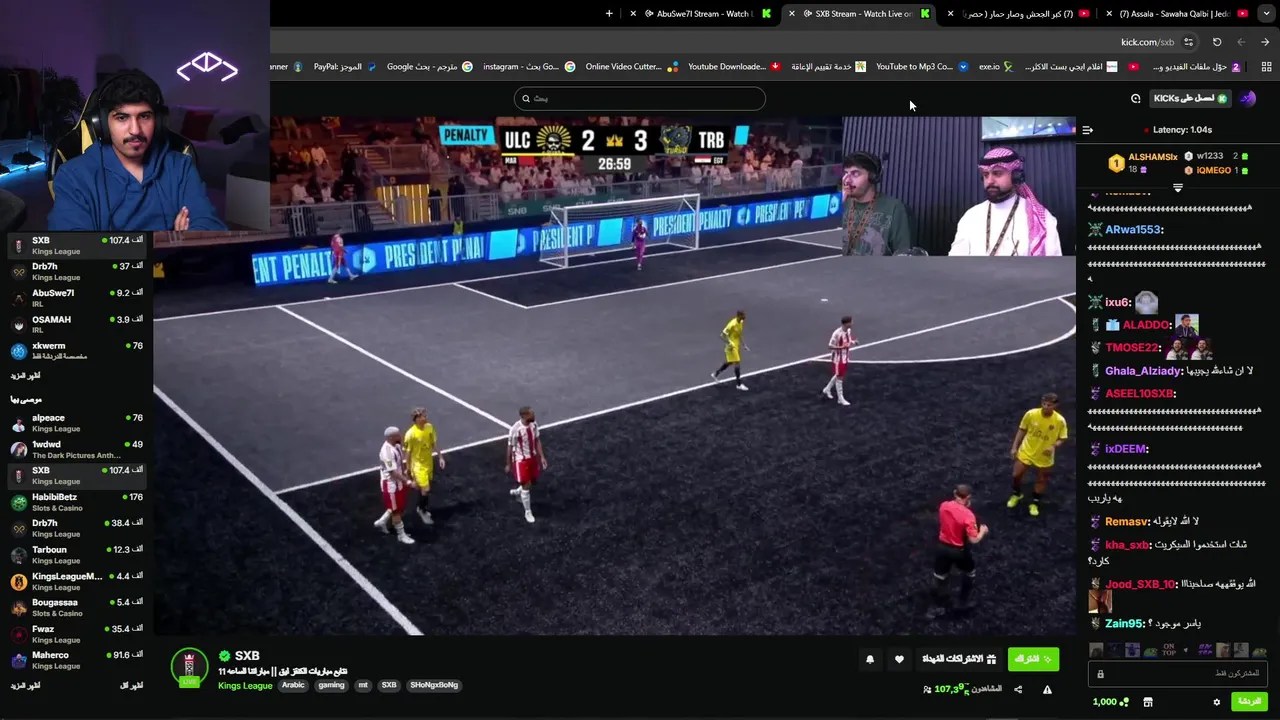
Task: Click SXB channel avatar below the video
Action: coord(189,668)
